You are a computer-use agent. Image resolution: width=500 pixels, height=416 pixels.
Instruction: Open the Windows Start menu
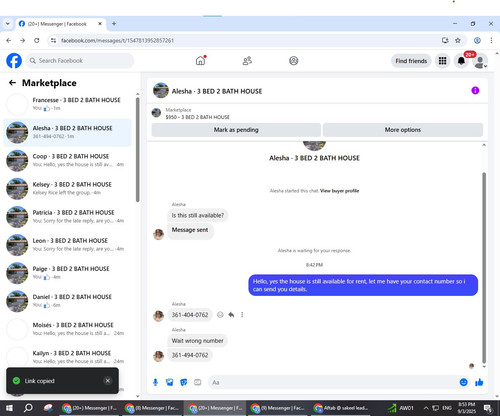pos(9,408)
